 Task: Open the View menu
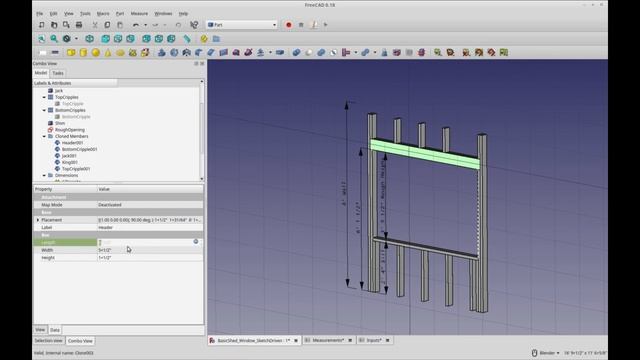(x=69, y=13)
